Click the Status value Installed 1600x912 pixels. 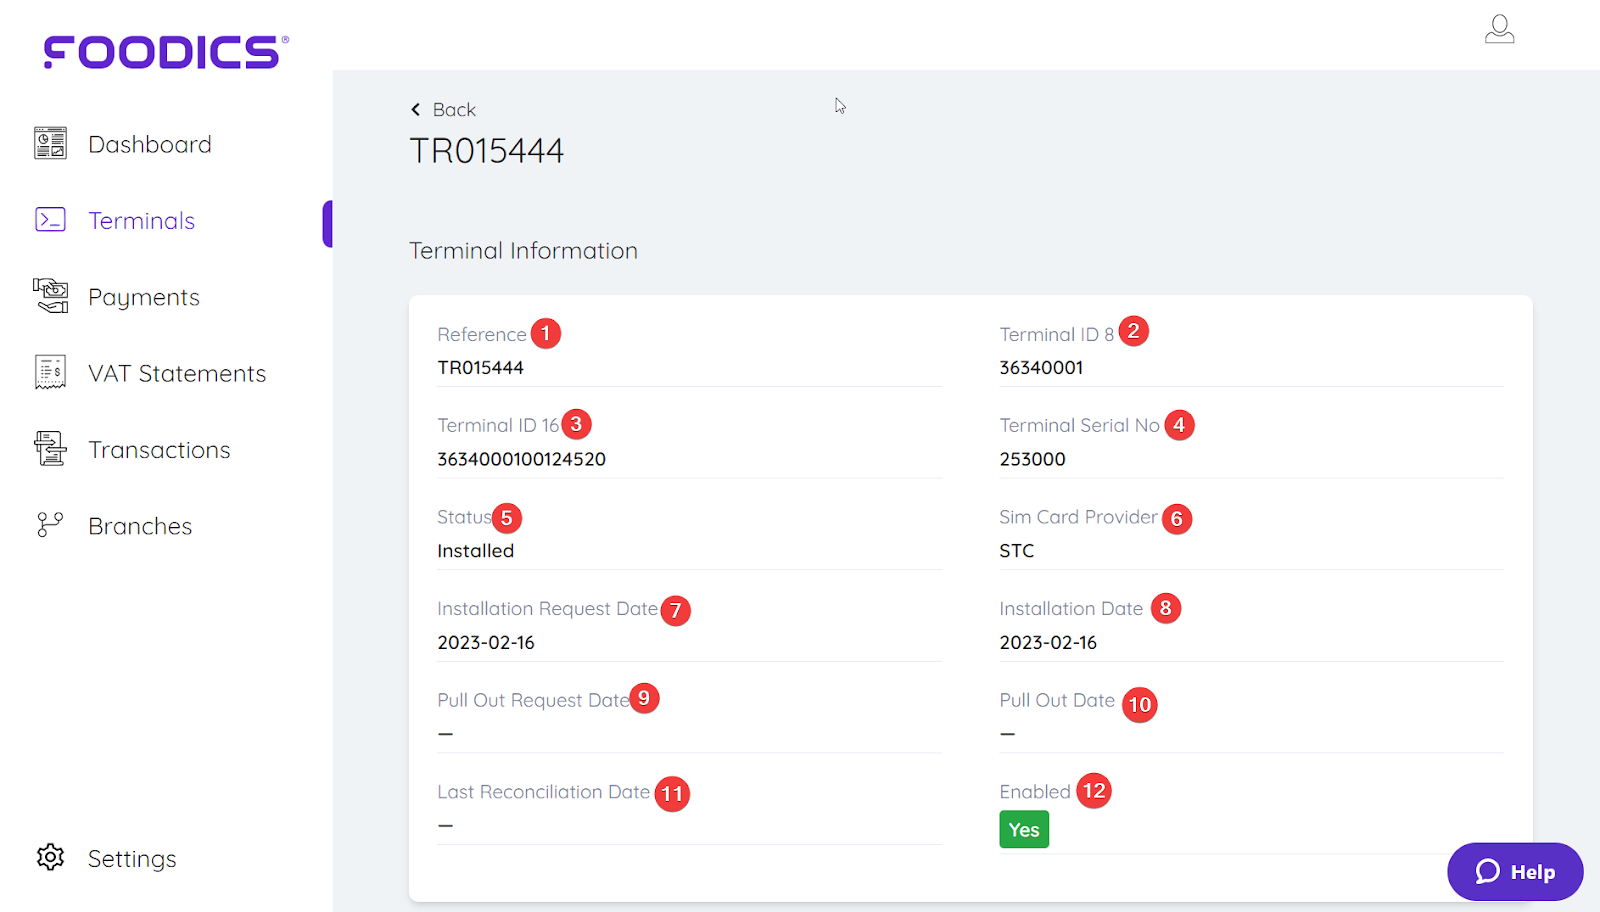tap(475, 551)
